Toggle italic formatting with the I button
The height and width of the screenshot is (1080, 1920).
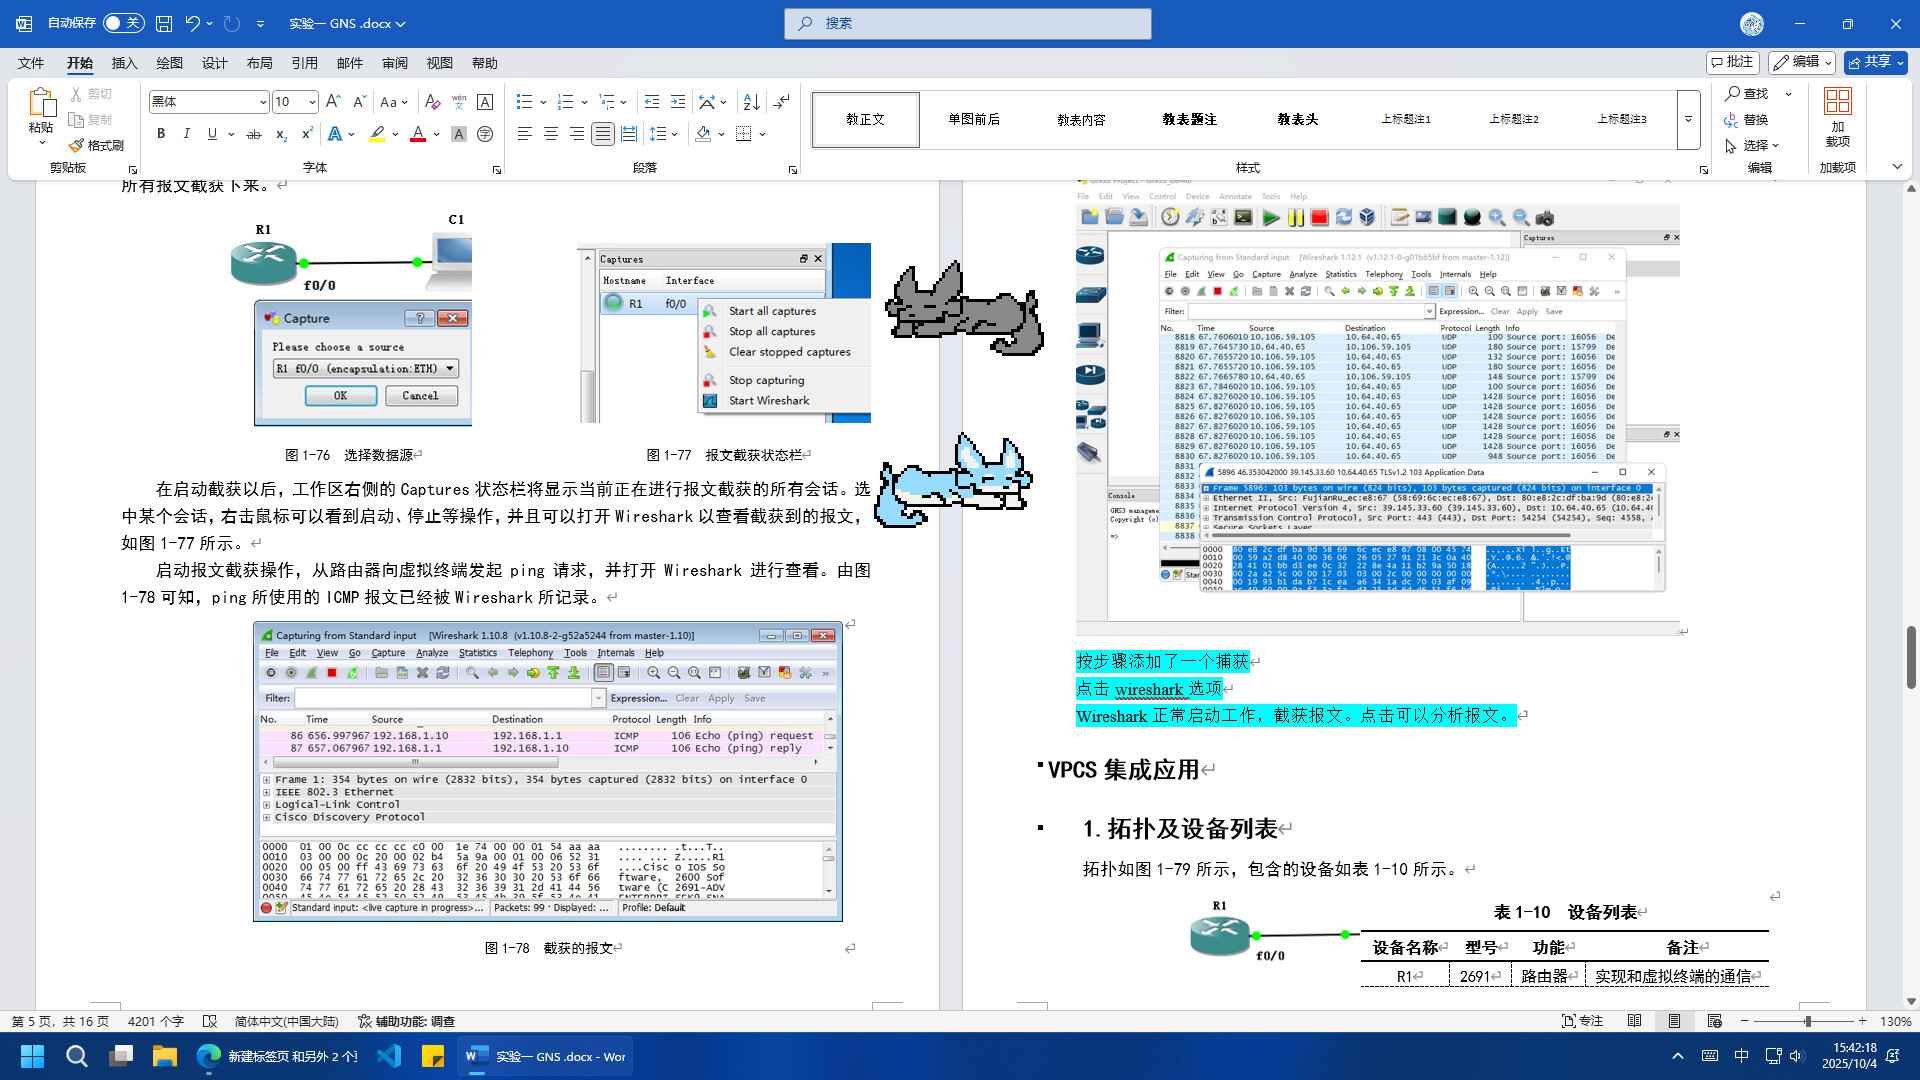coord(186,133)
